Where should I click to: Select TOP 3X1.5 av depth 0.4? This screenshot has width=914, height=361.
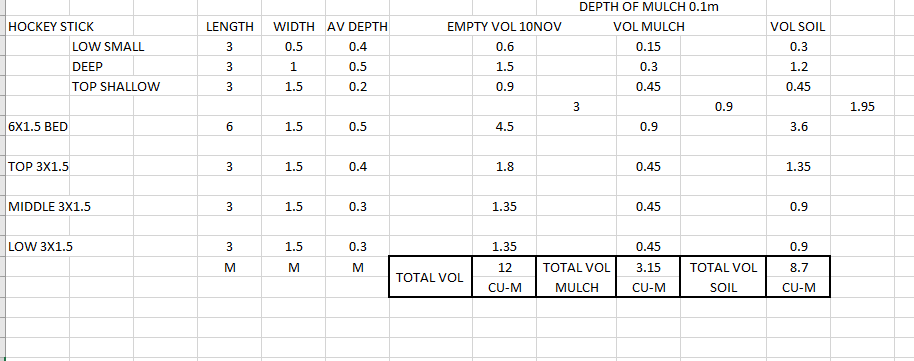357,167
